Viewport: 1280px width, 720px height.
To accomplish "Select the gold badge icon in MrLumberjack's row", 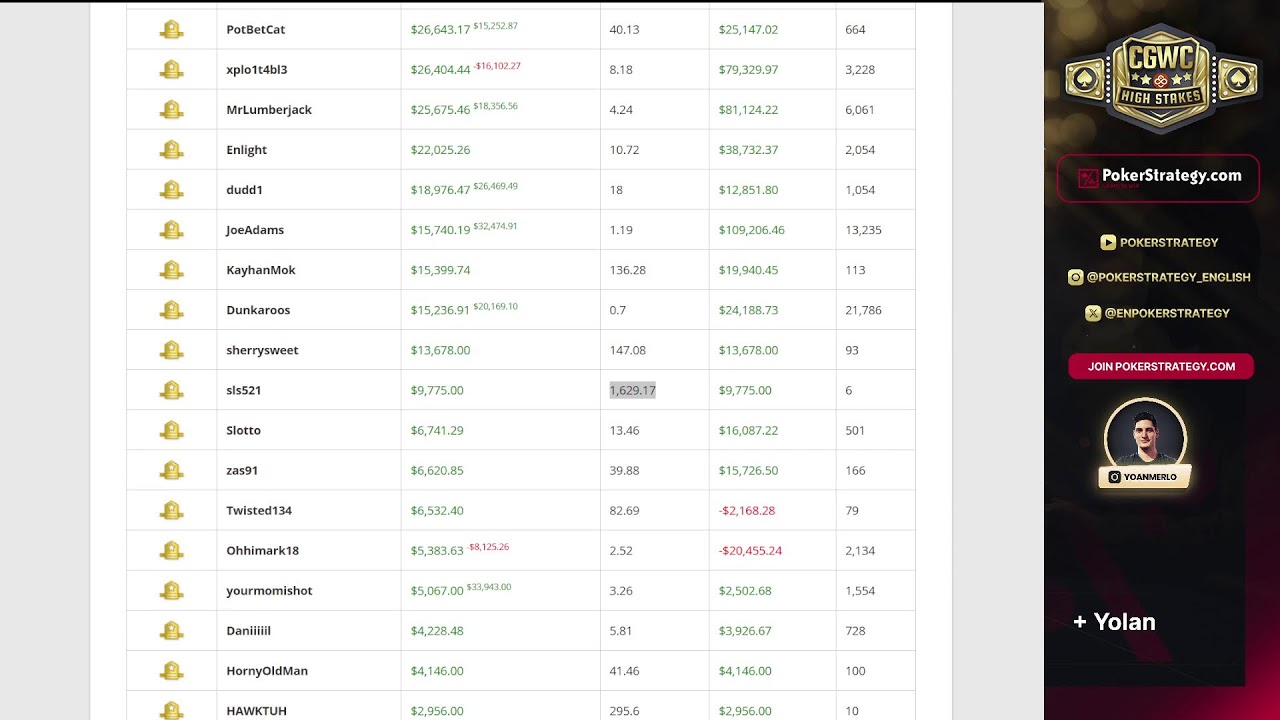I will (x=172, y=110).
